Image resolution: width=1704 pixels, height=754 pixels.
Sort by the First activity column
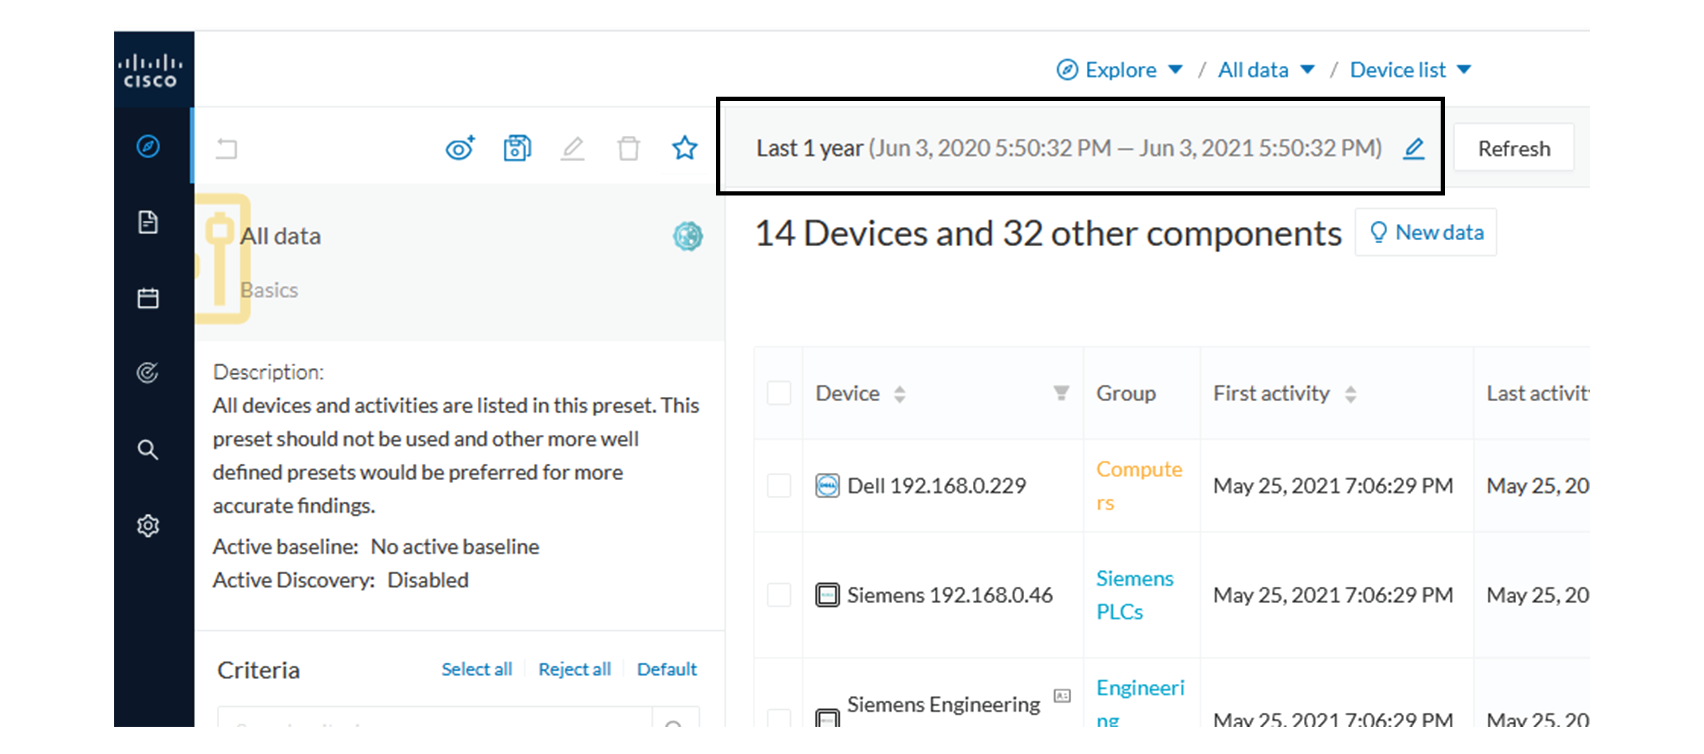[1351, 394]
